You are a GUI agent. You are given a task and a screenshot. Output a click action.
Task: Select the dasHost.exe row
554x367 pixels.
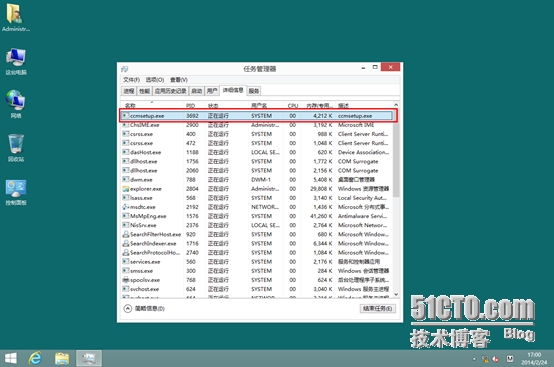[x=257, y=152]
